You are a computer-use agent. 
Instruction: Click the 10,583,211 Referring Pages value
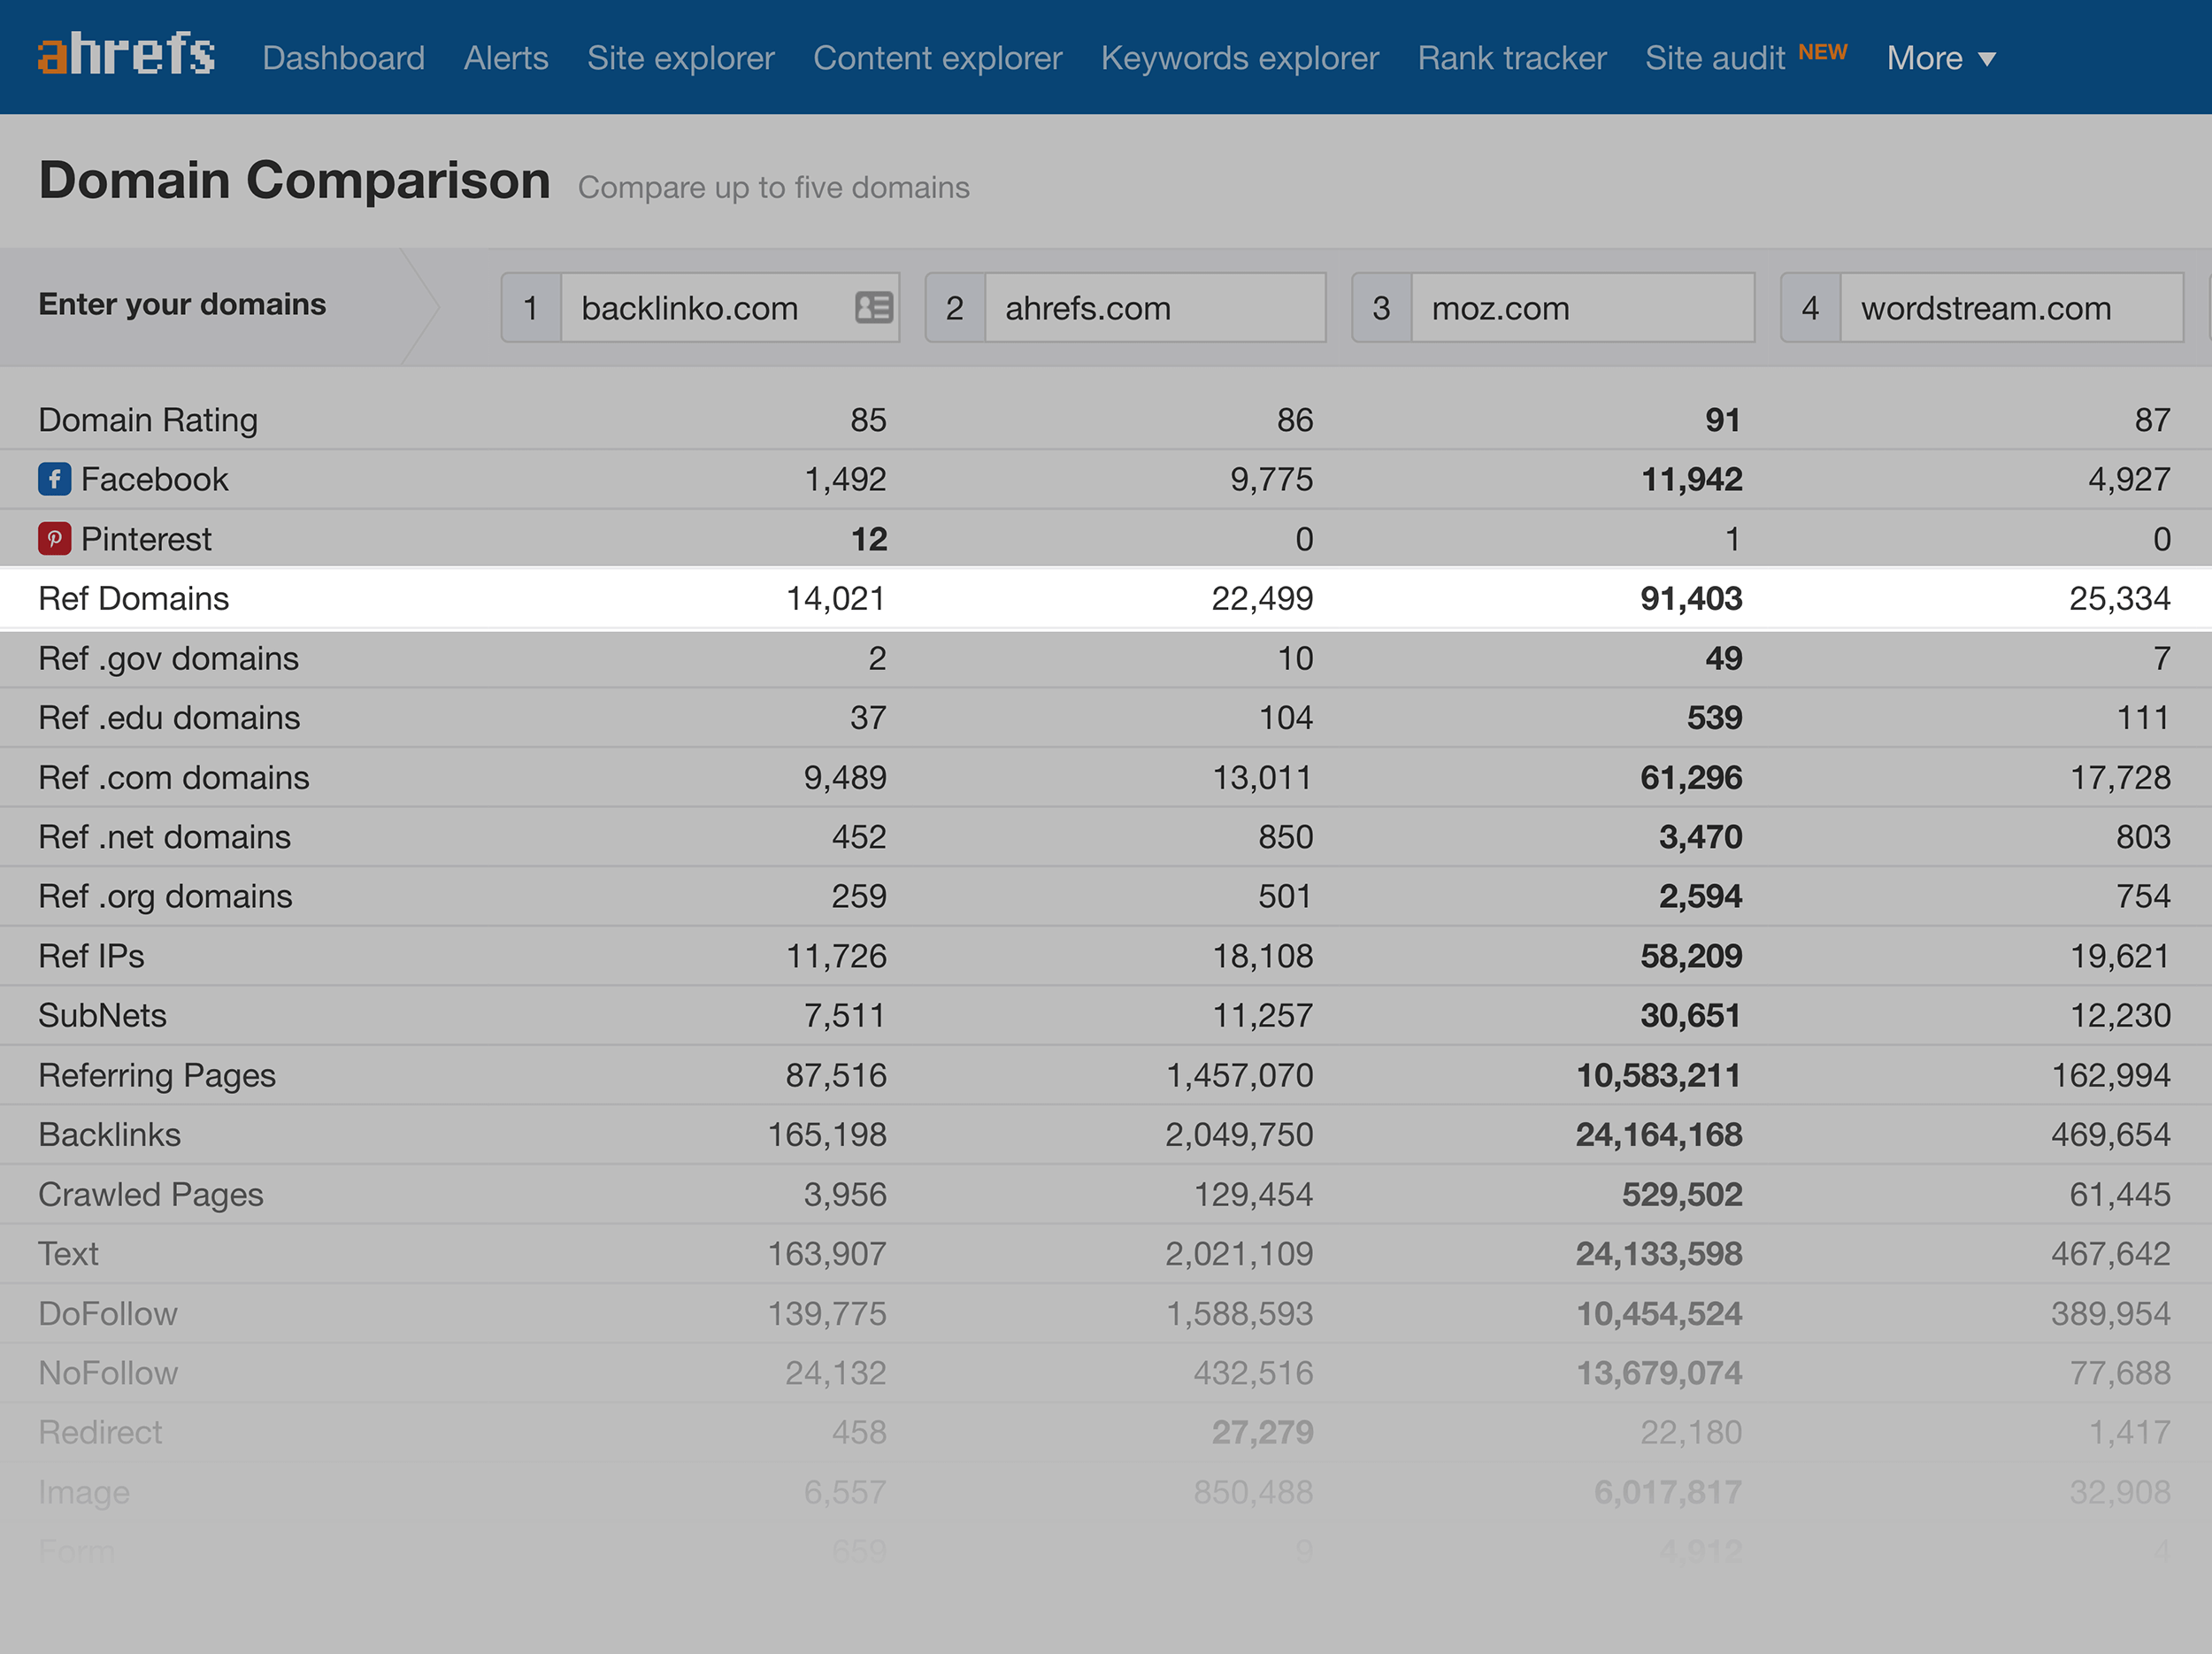[x=1659, y=1075]
